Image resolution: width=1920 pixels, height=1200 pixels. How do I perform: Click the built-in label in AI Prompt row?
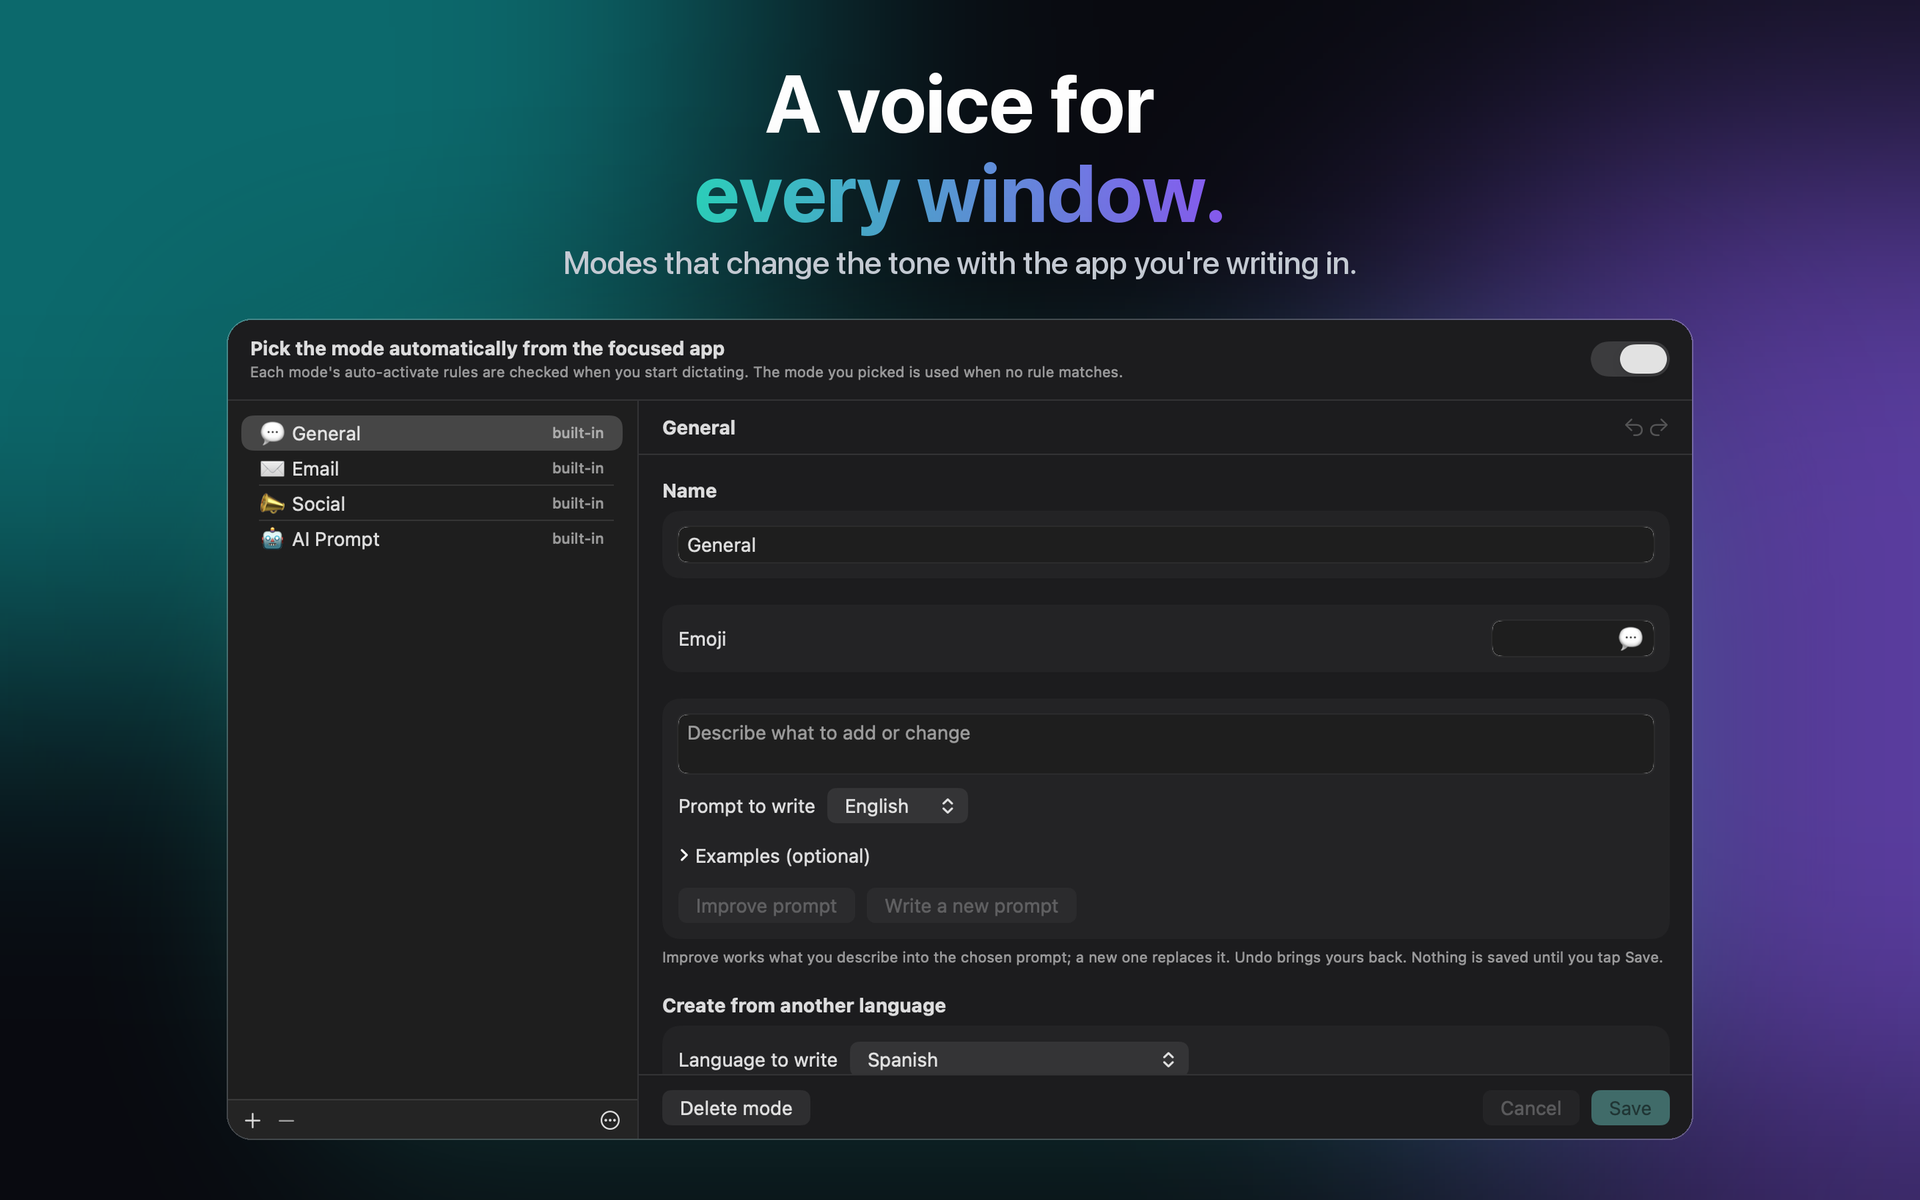[578, 538]
